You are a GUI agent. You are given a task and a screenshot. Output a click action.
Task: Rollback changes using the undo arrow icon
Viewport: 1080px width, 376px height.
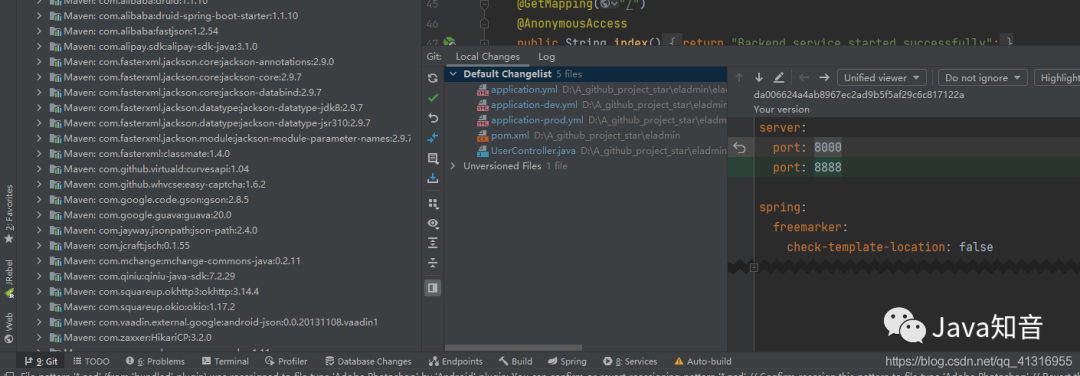pos(433,118)
